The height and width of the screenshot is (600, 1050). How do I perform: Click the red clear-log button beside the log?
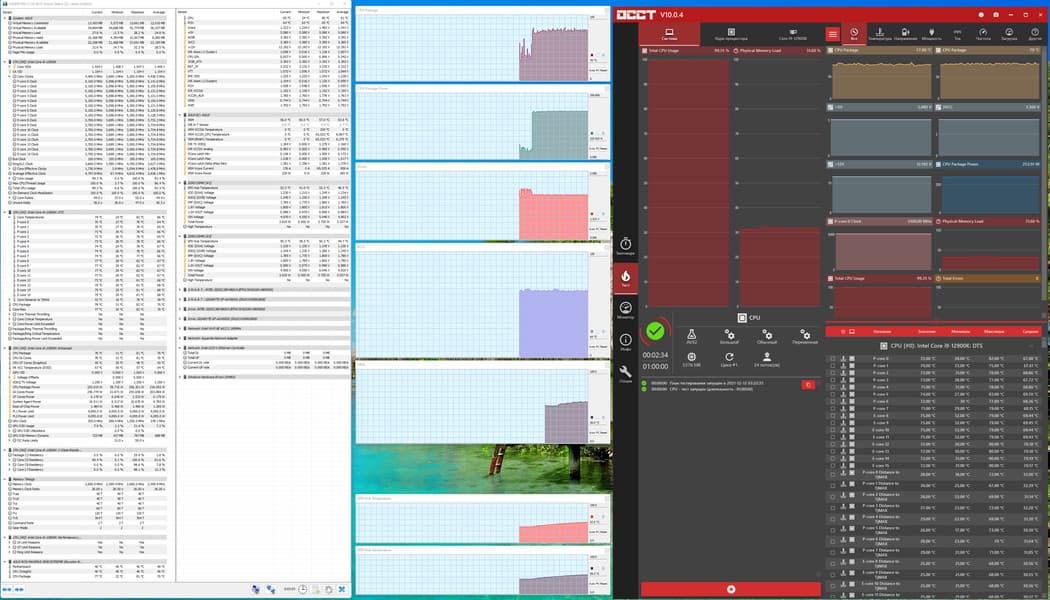pyautogui.click(x=808, y=384)
